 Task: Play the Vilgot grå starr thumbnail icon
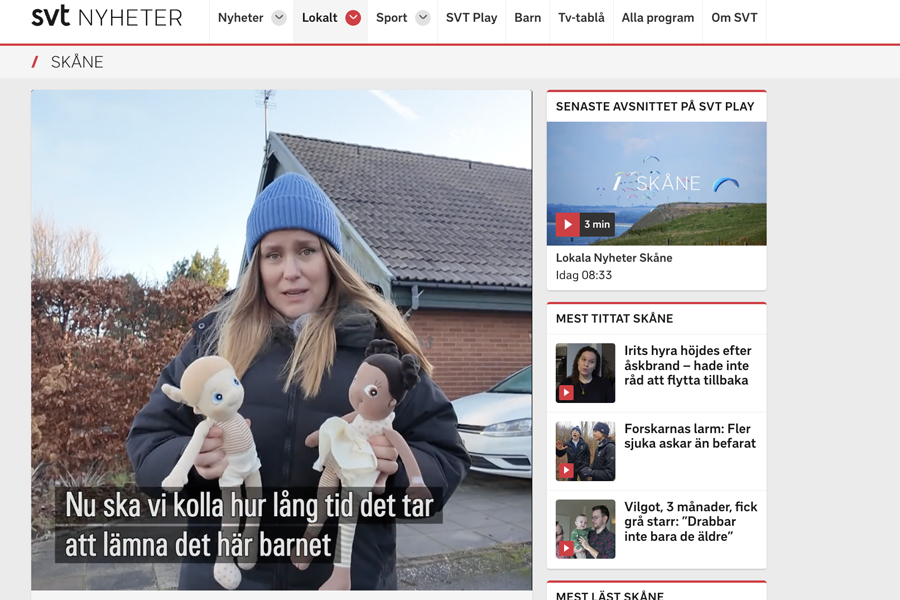point(566,549)
